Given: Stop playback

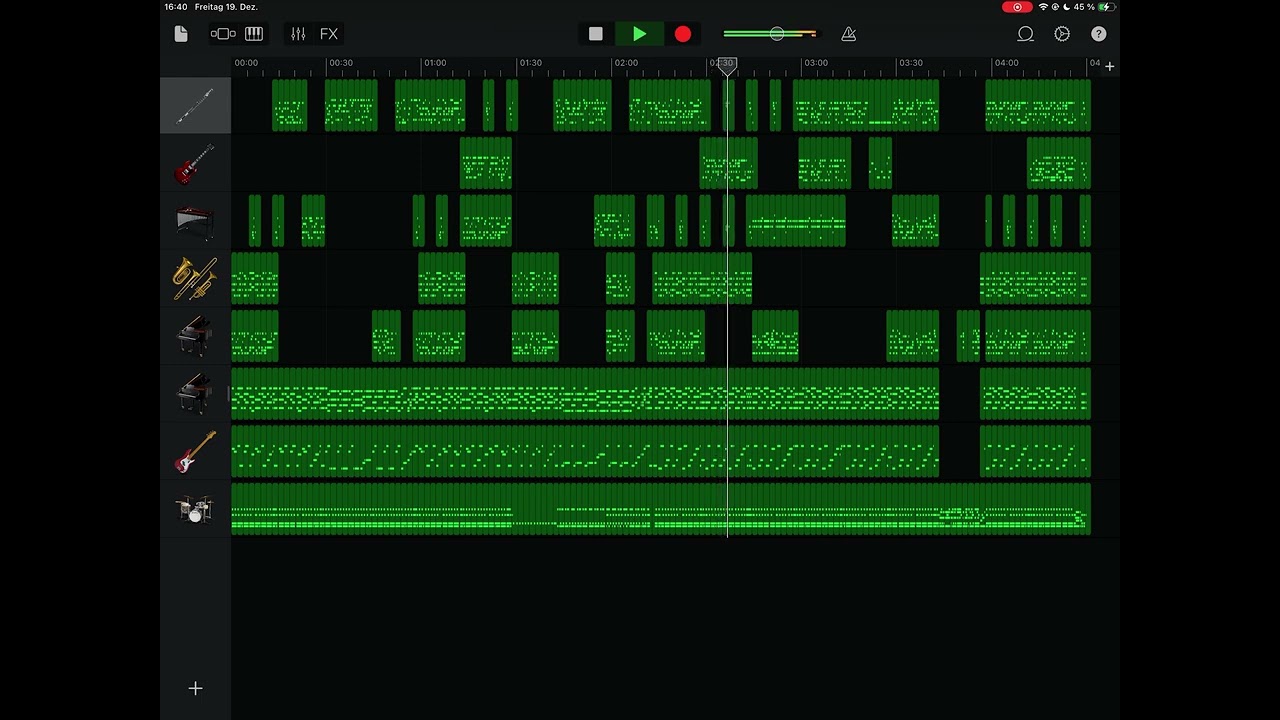Looking at the screenshot, I should (596, 34).
